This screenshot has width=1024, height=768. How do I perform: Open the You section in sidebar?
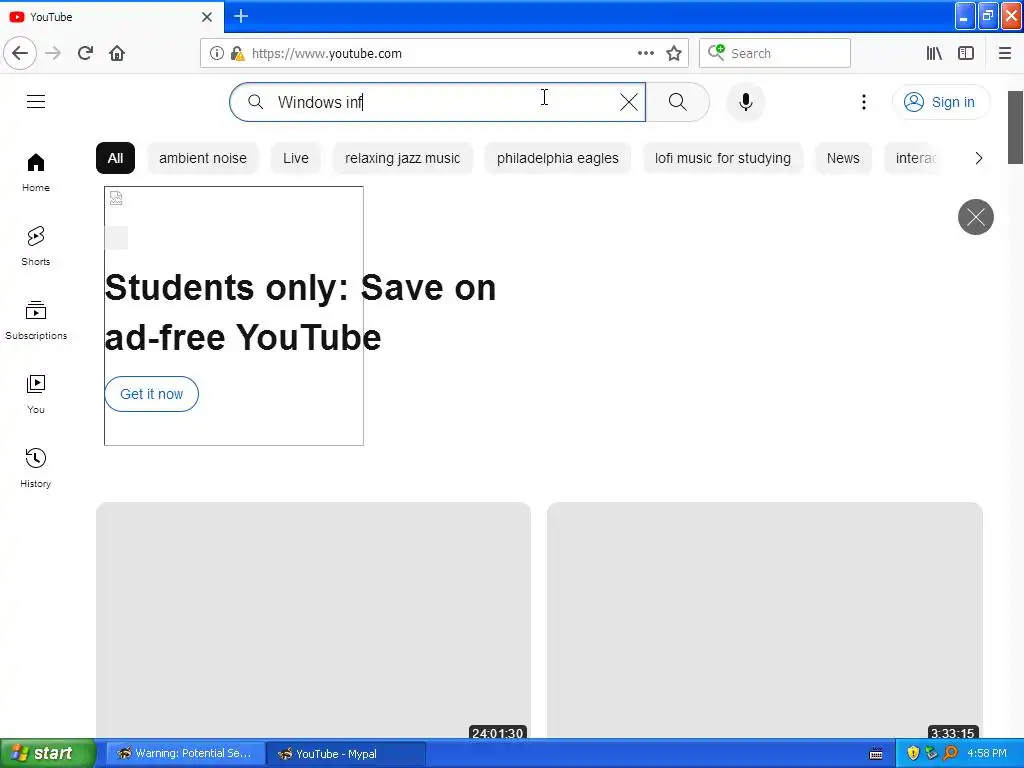click(36, 394)
